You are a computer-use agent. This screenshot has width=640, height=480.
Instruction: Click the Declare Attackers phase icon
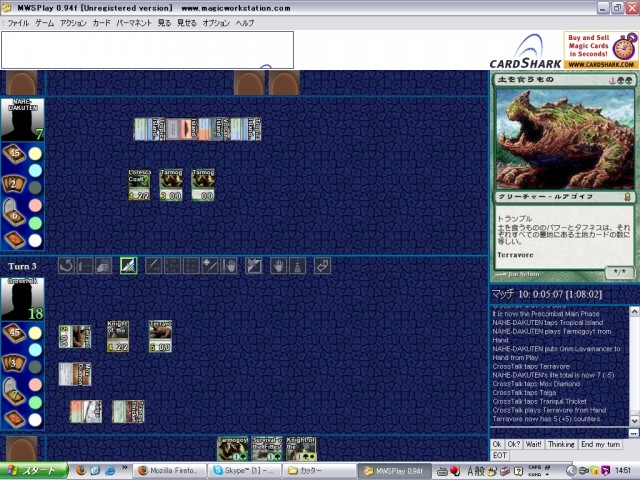(x=172, y=266)
